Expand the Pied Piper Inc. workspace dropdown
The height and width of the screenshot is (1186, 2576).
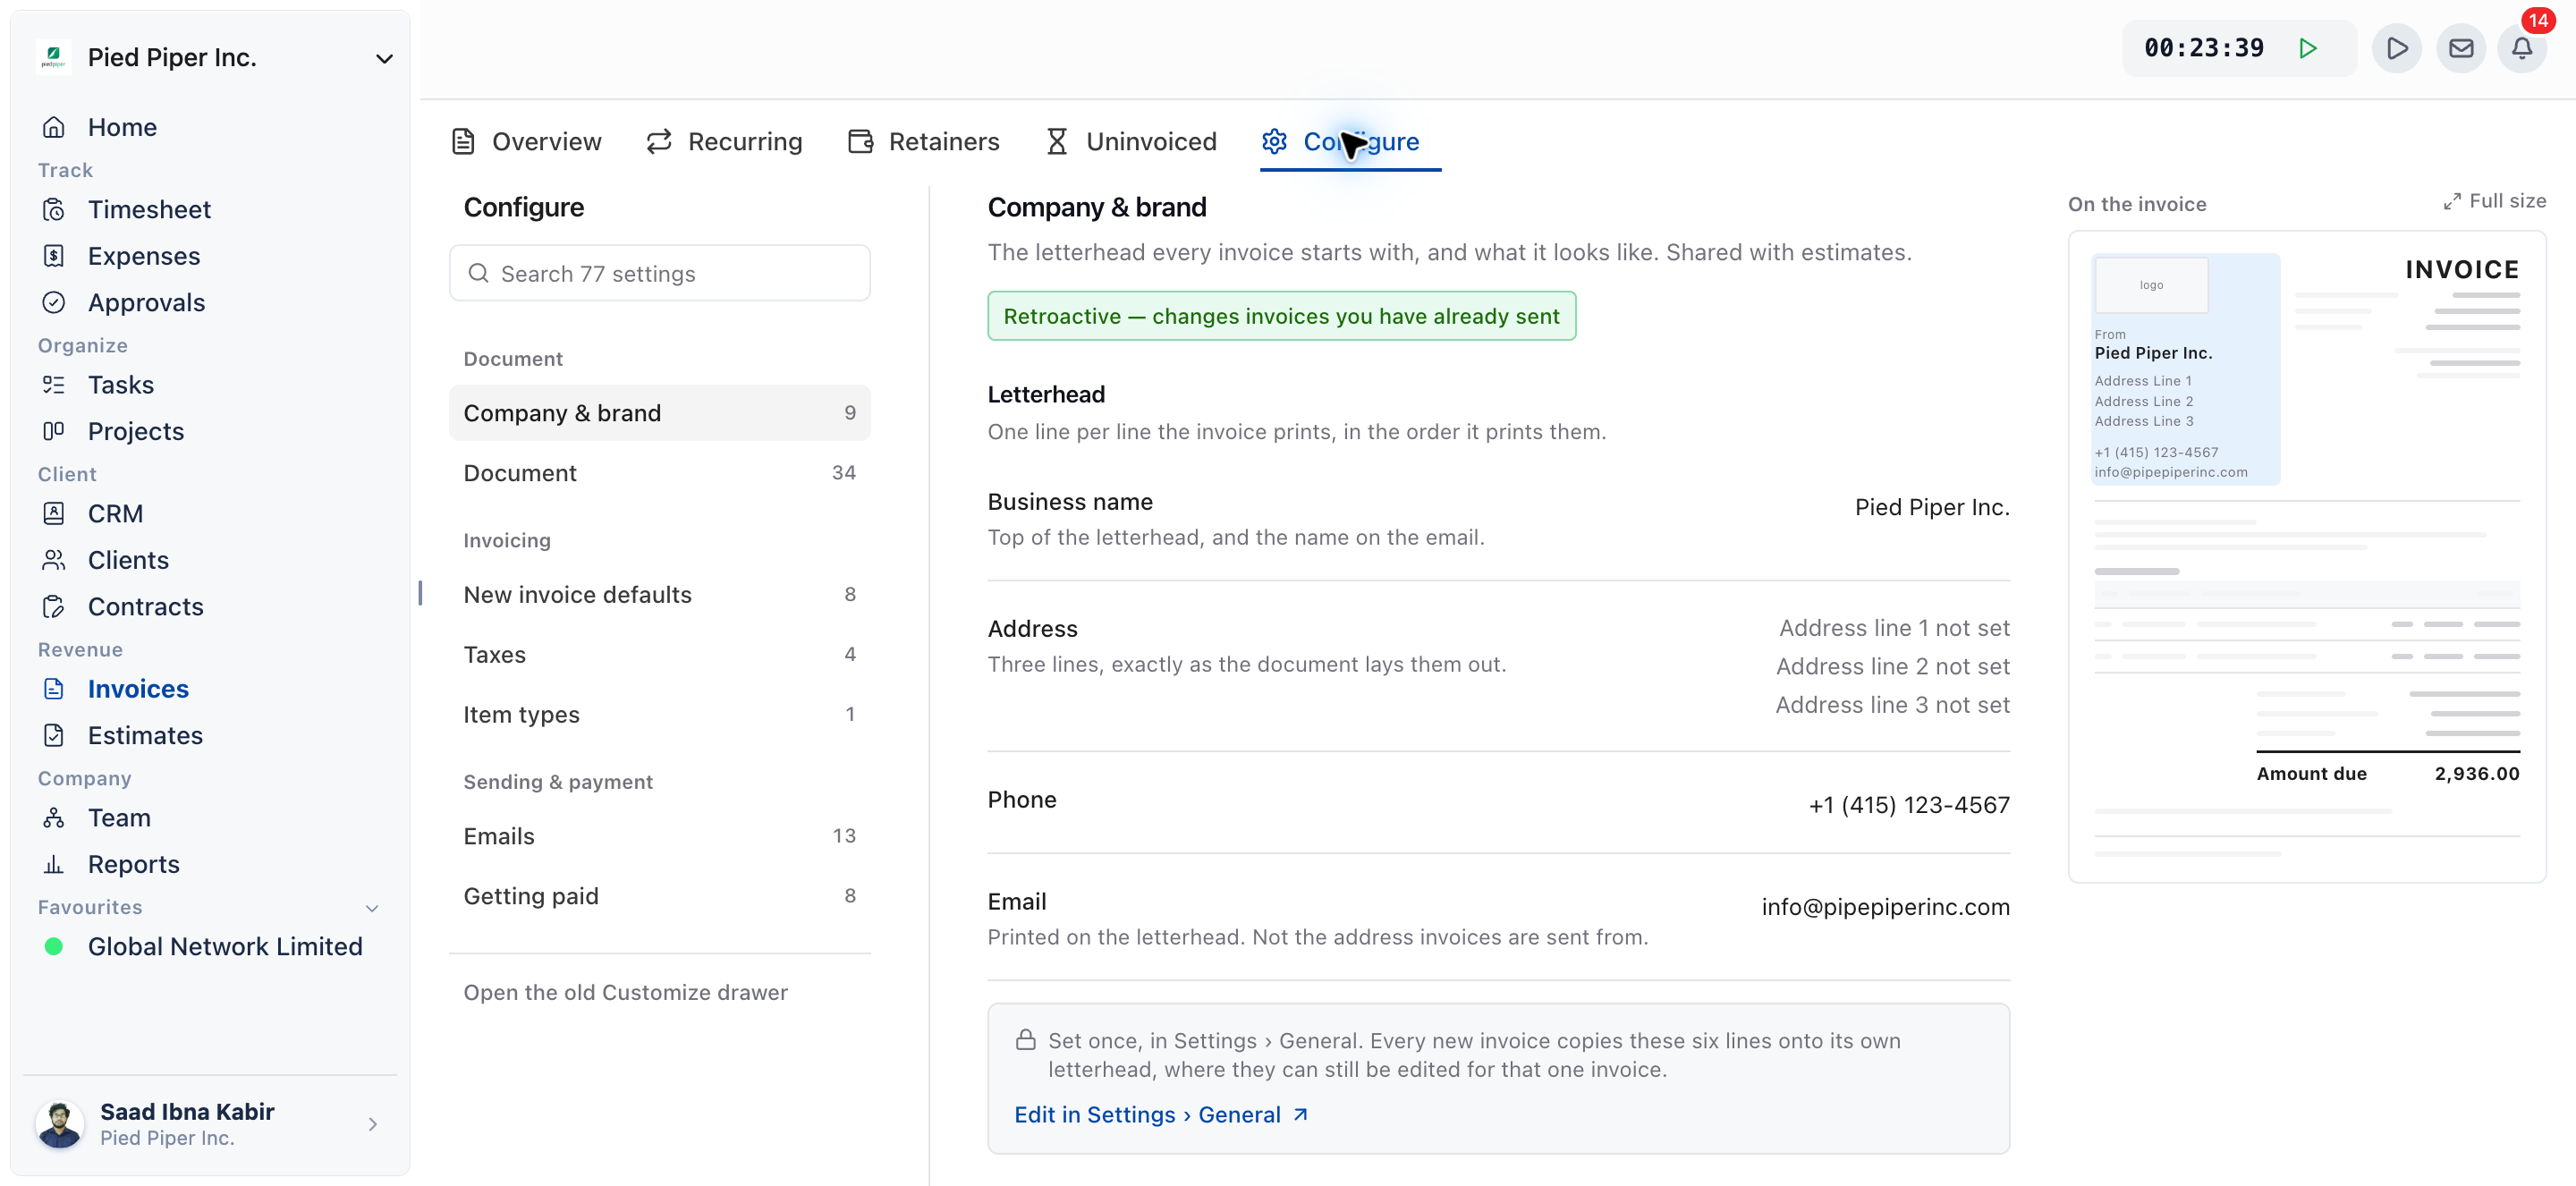point(384,58)
